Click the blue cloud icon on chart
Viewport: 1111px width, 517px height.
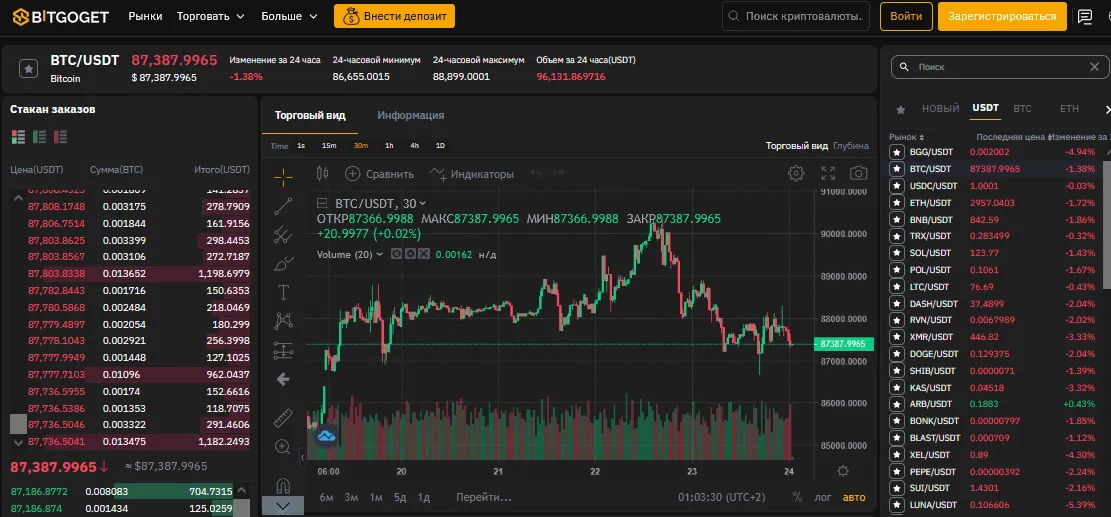(326, 436)
